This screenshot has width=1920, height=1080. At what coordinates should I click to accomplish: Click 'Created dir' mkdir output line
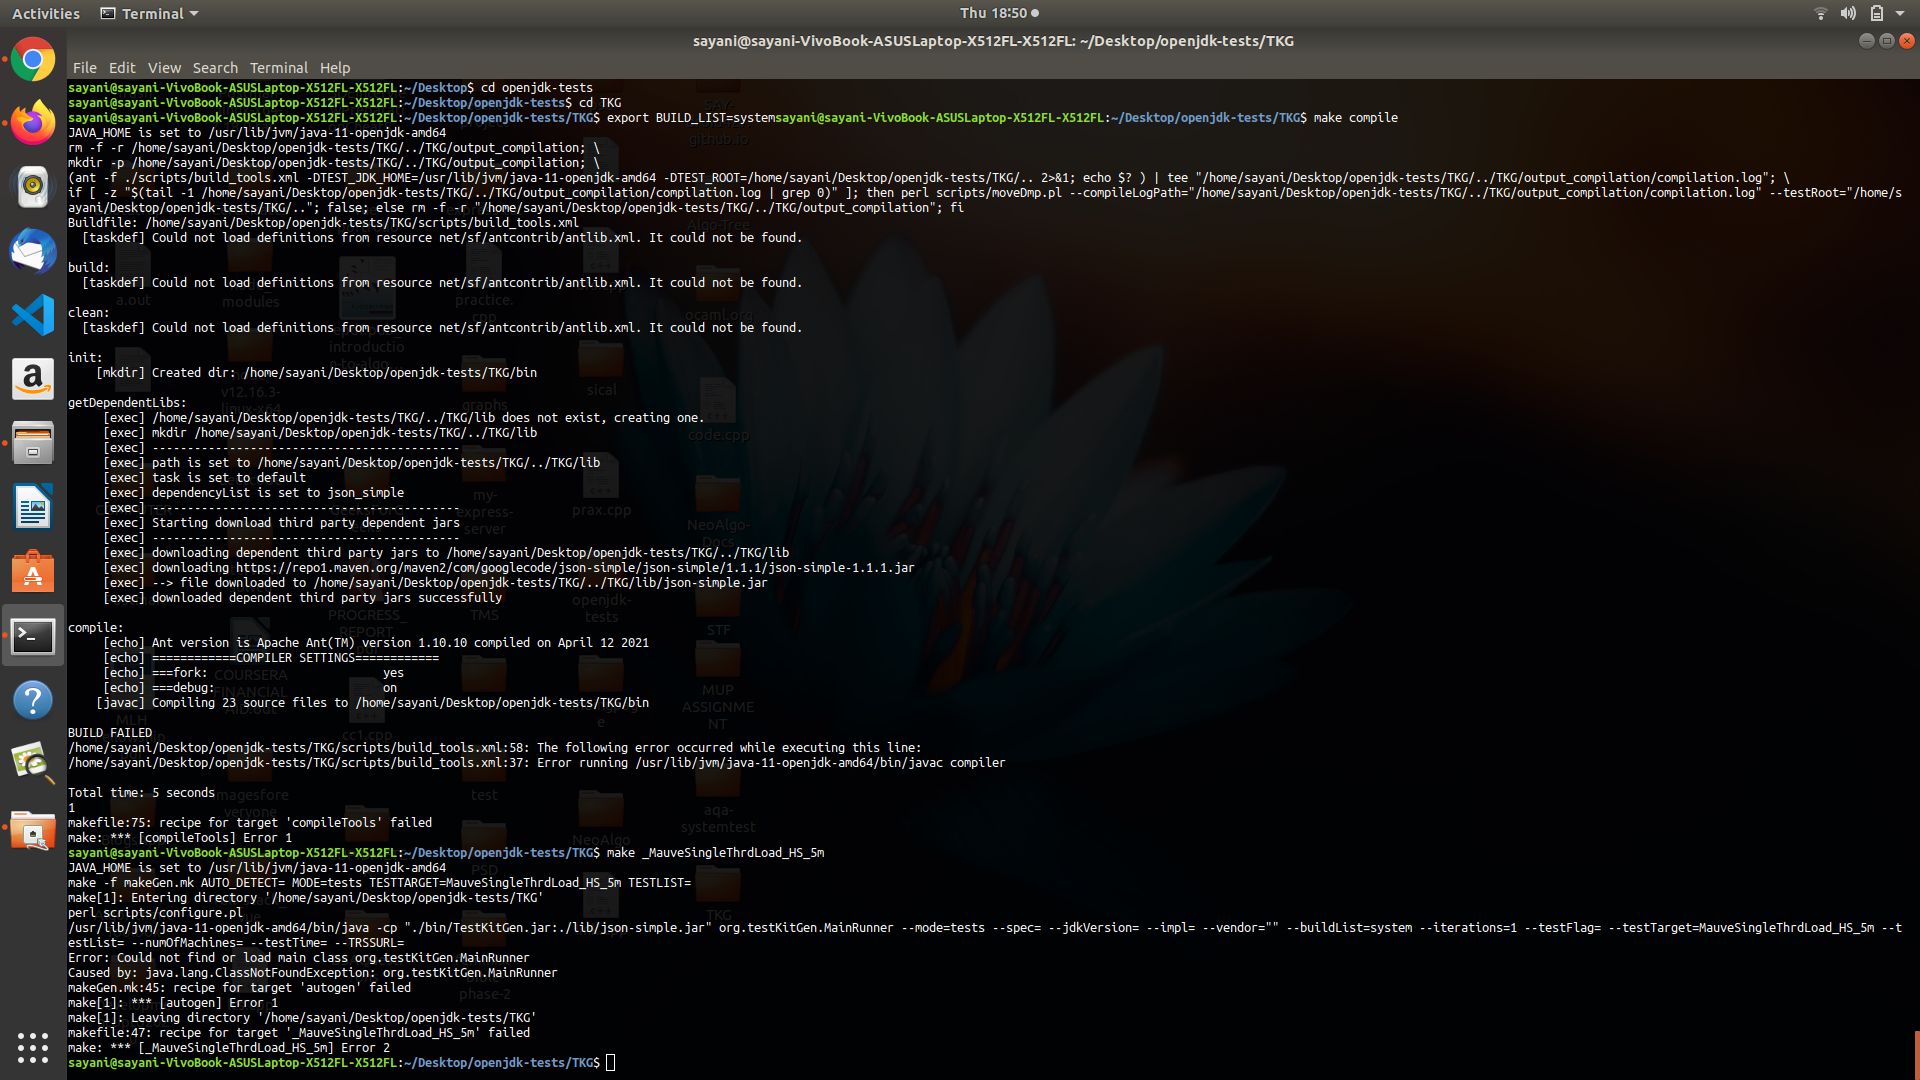pos(317,373)
